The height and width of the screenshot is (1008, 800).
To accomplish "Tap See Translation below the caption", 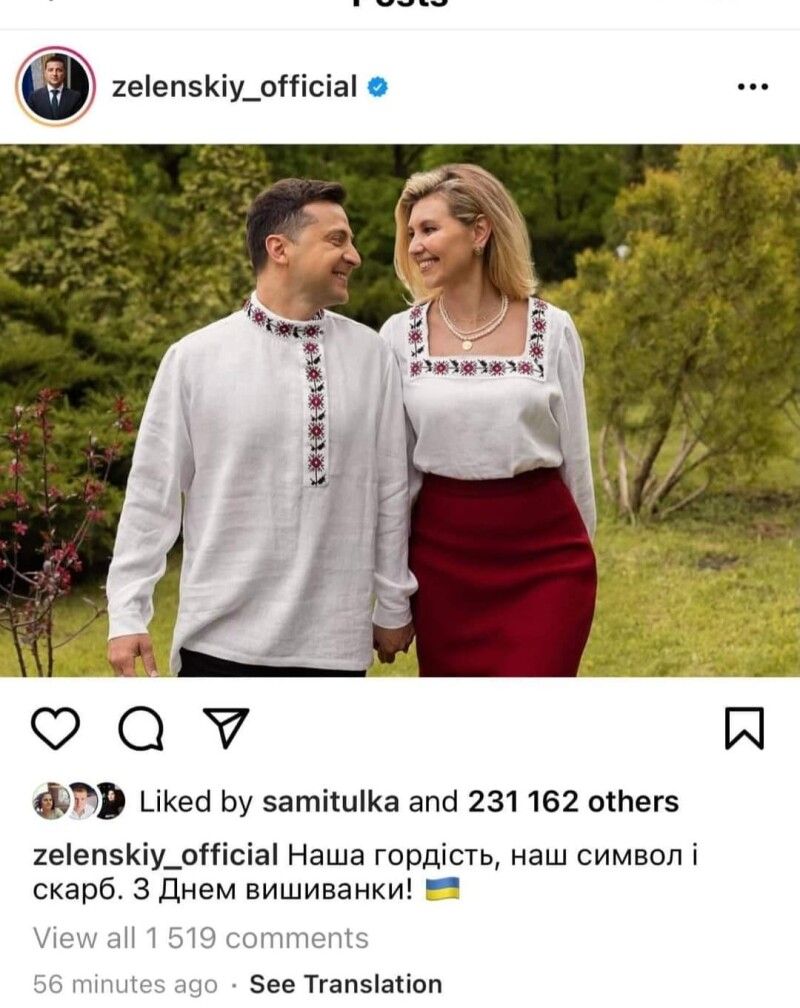I will [345, 984].
